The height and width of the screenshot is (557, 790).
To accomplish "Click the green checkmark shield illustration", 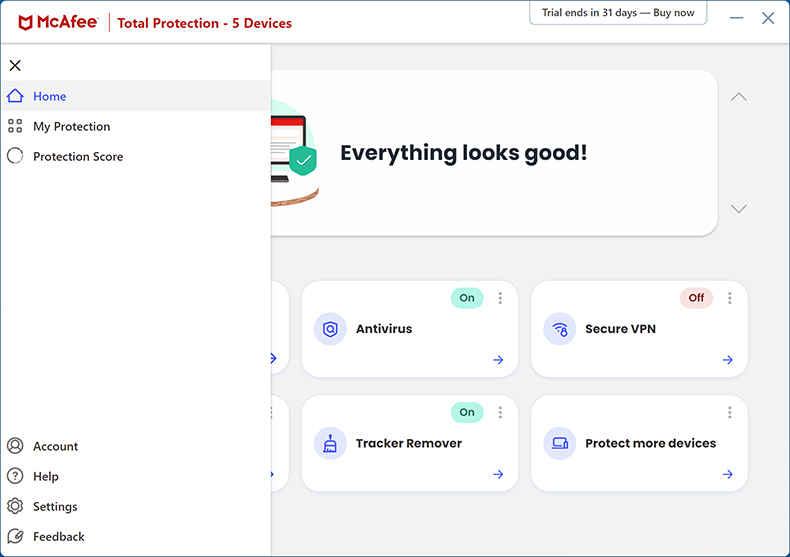I will tap(303, 160).
